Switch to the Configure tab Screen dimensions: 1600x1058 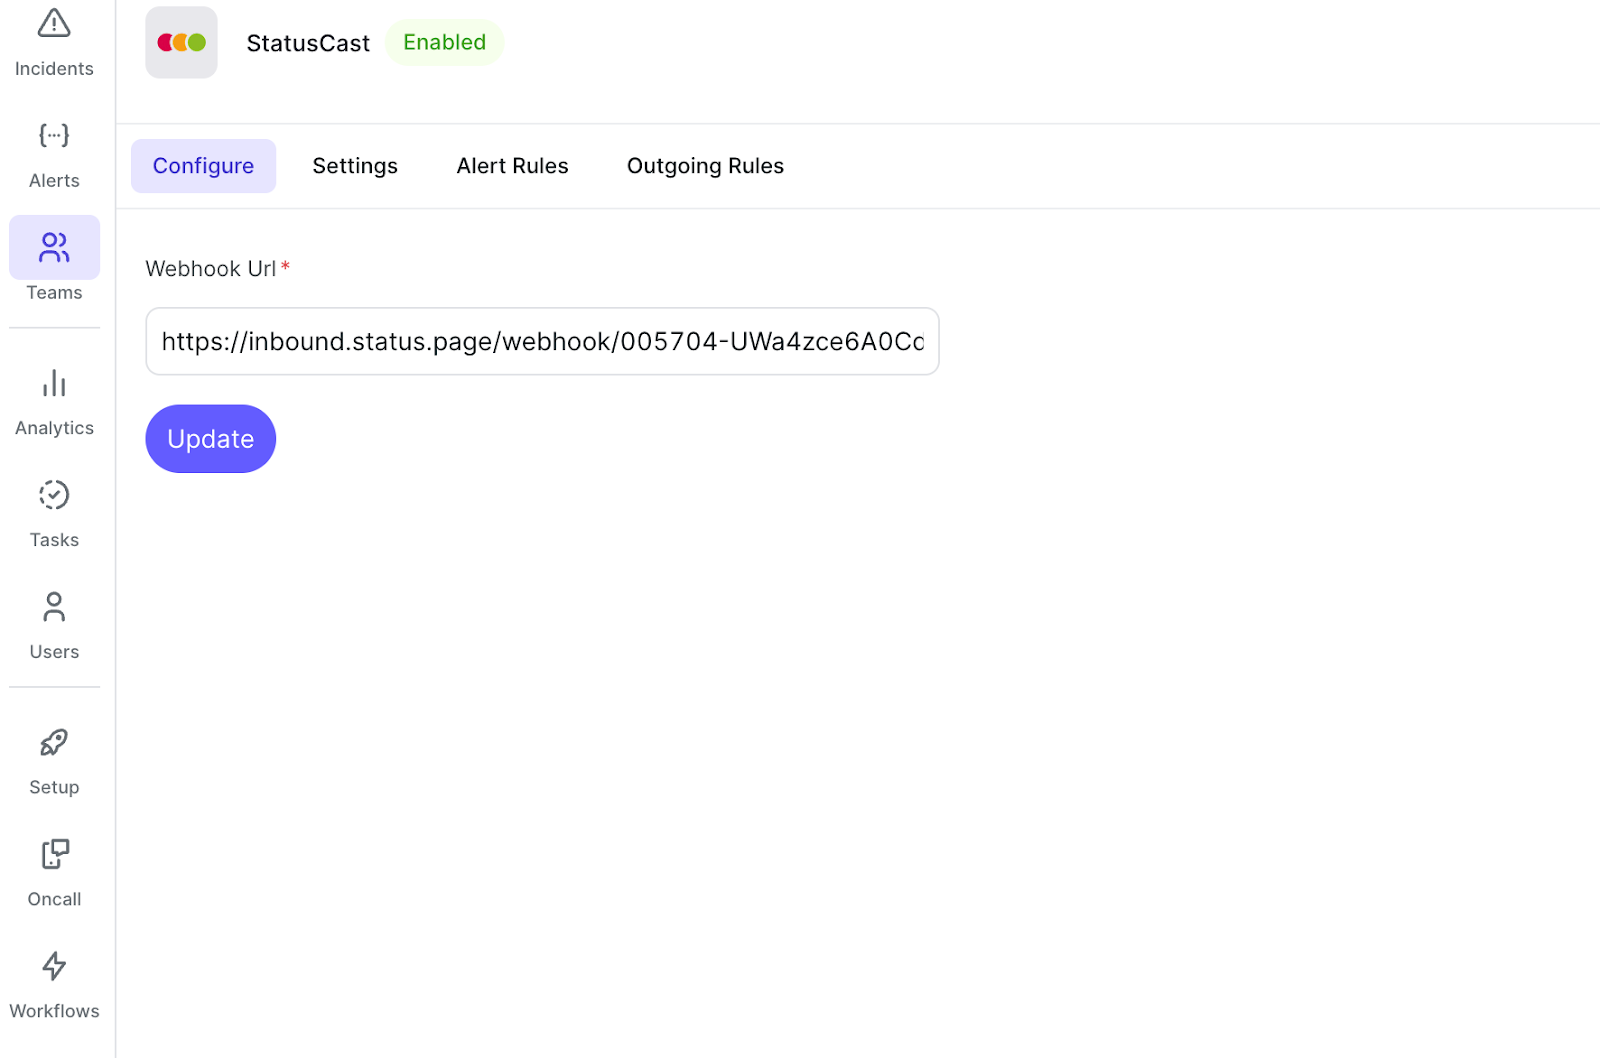(x=203, y=166)
